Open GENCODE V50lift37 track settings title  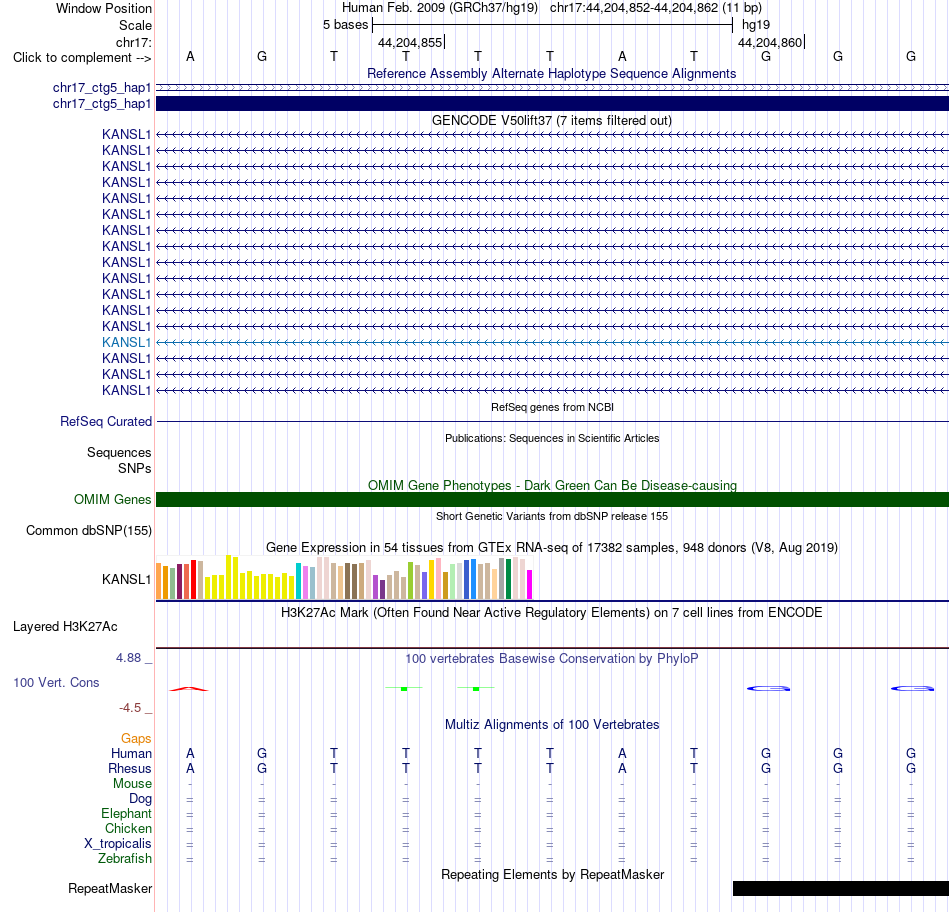(x=551, y=121)
